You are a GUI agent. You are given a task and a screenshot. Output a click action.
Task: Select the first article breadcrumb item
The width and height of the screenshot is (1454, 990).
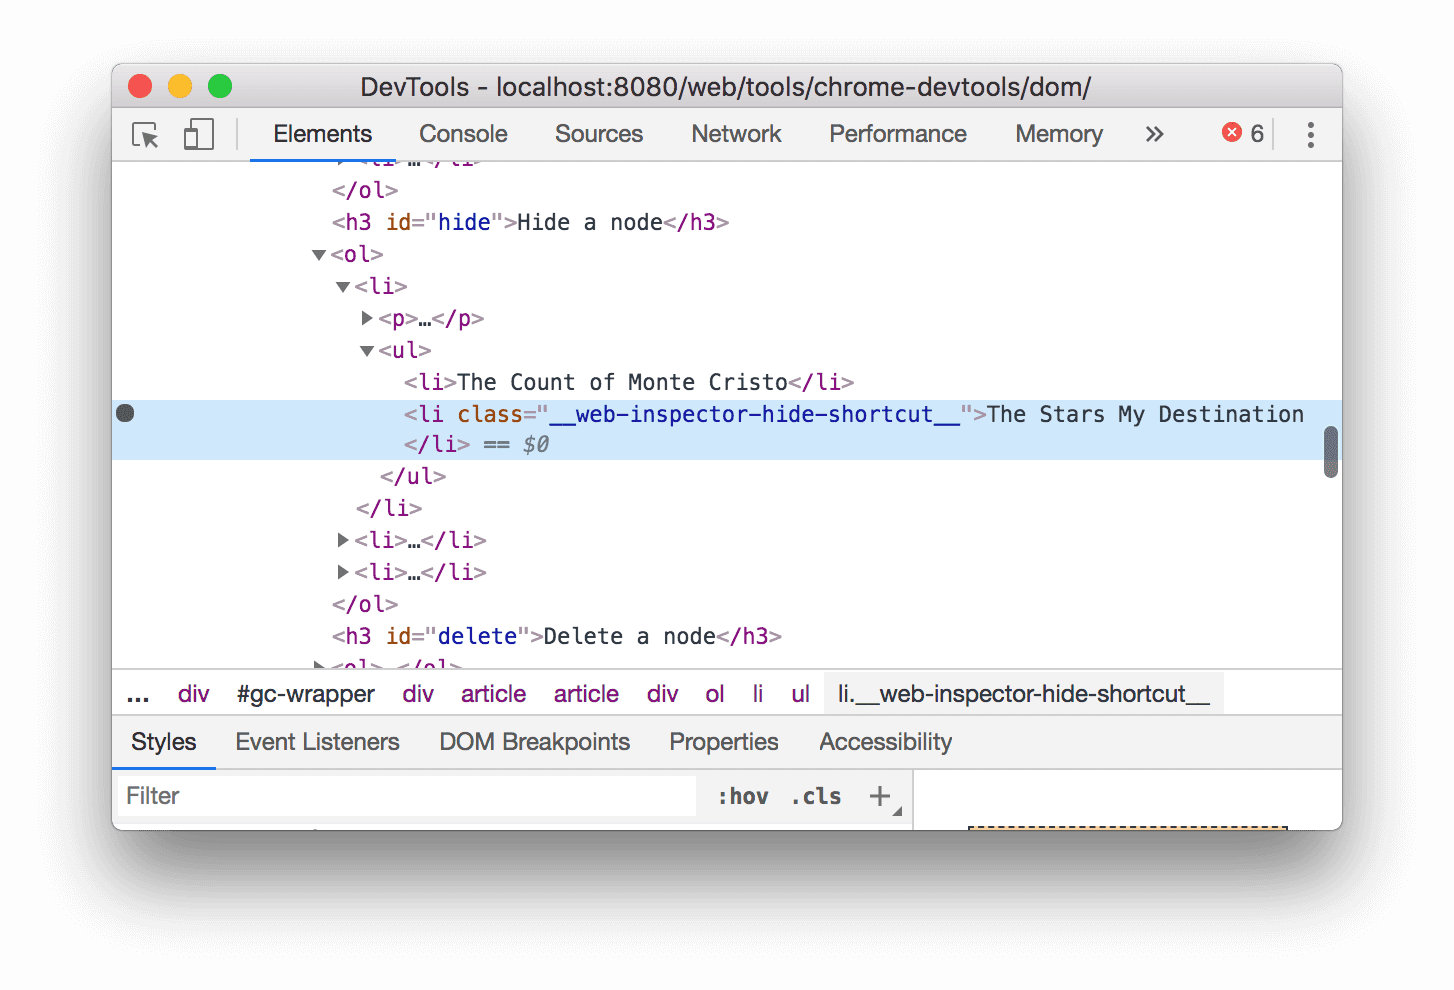493,694
